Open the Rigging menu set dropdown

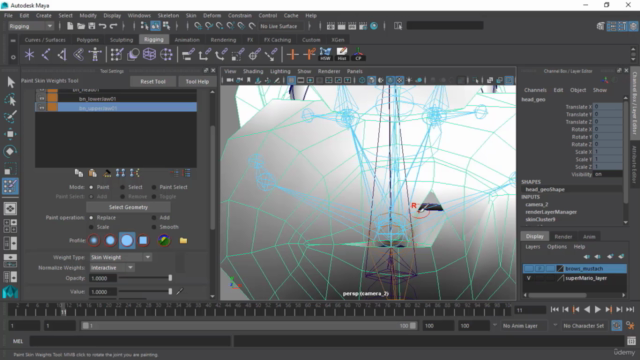31,26
